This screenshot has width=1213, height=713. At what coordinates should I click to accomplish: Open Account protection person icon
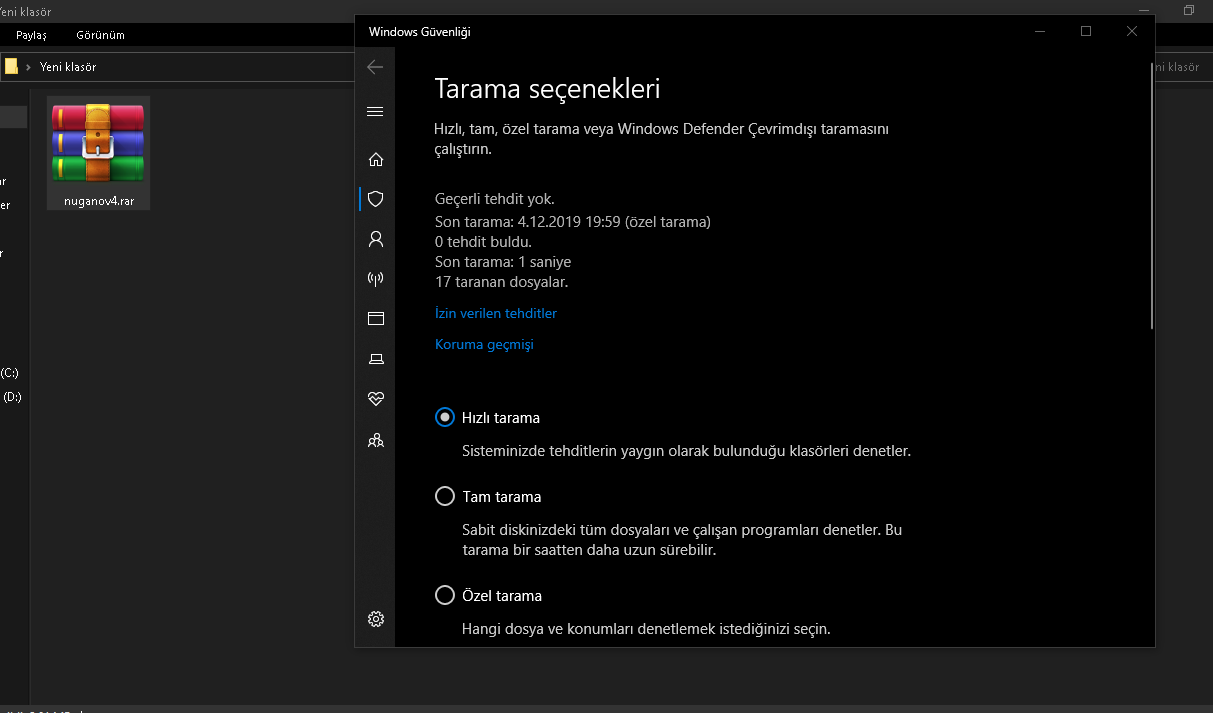(x=376, y=239)
